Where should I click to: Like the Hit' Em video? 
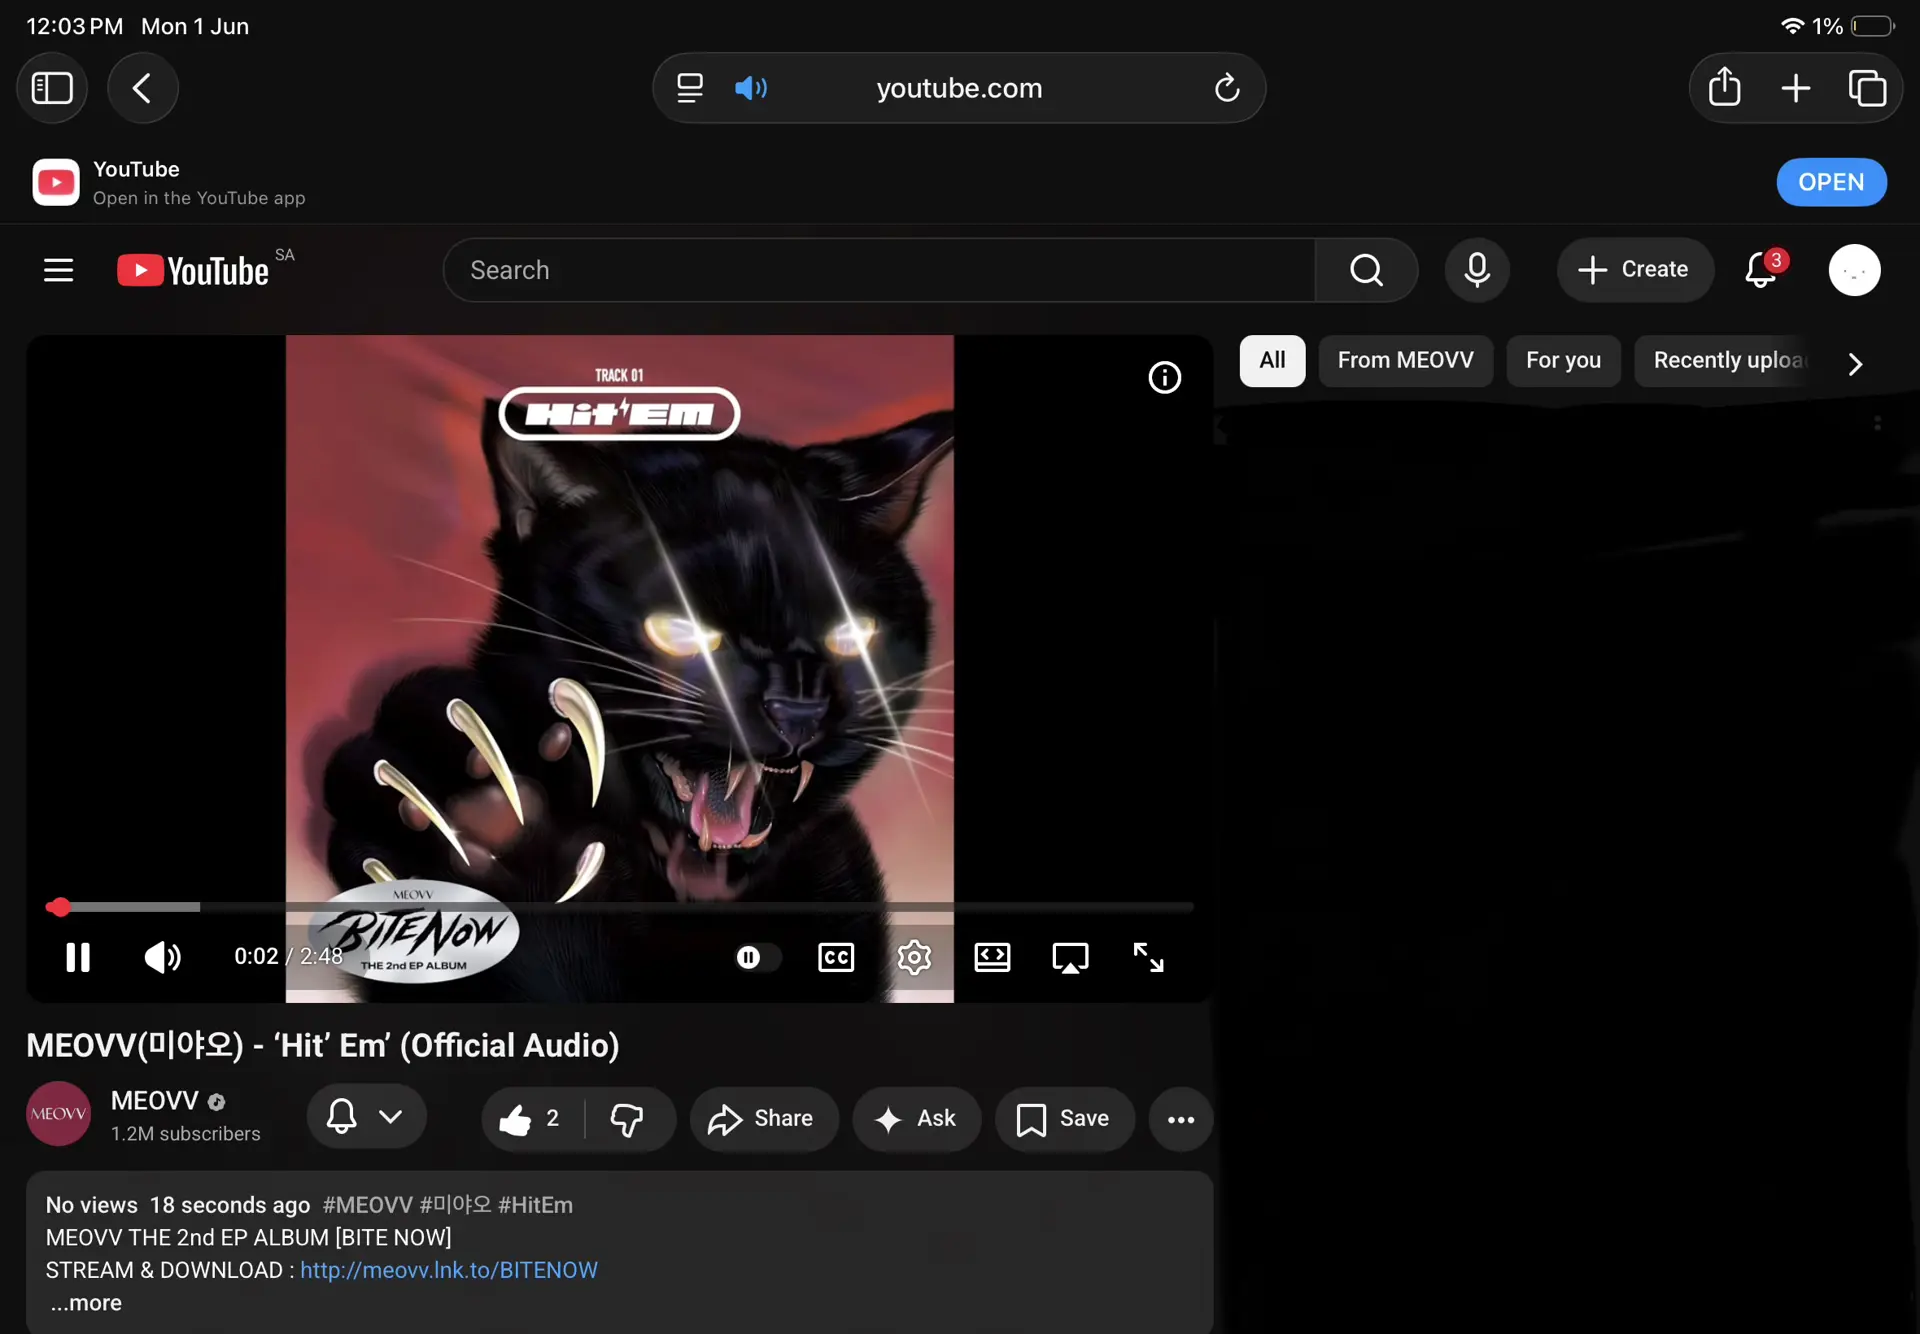coord(531,1118)
